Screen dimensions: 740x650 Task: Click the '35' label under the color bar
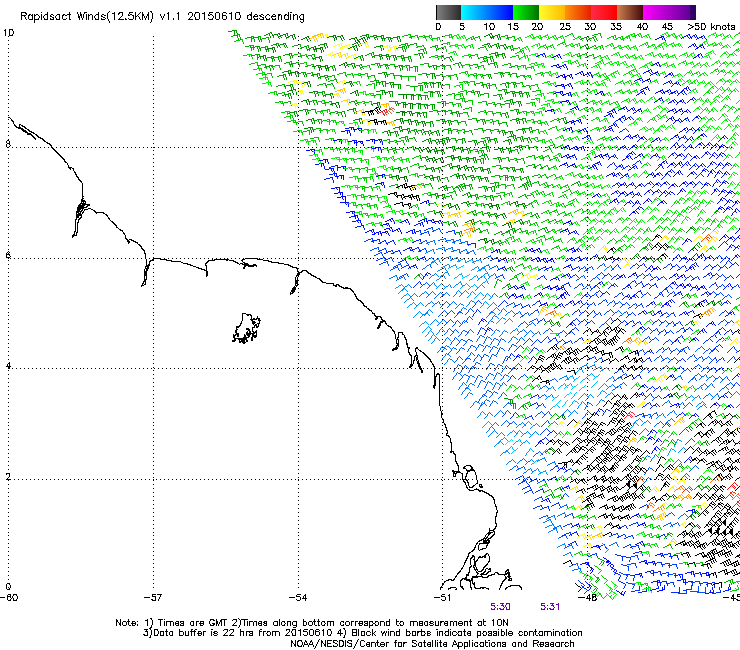tap(616, 27)
